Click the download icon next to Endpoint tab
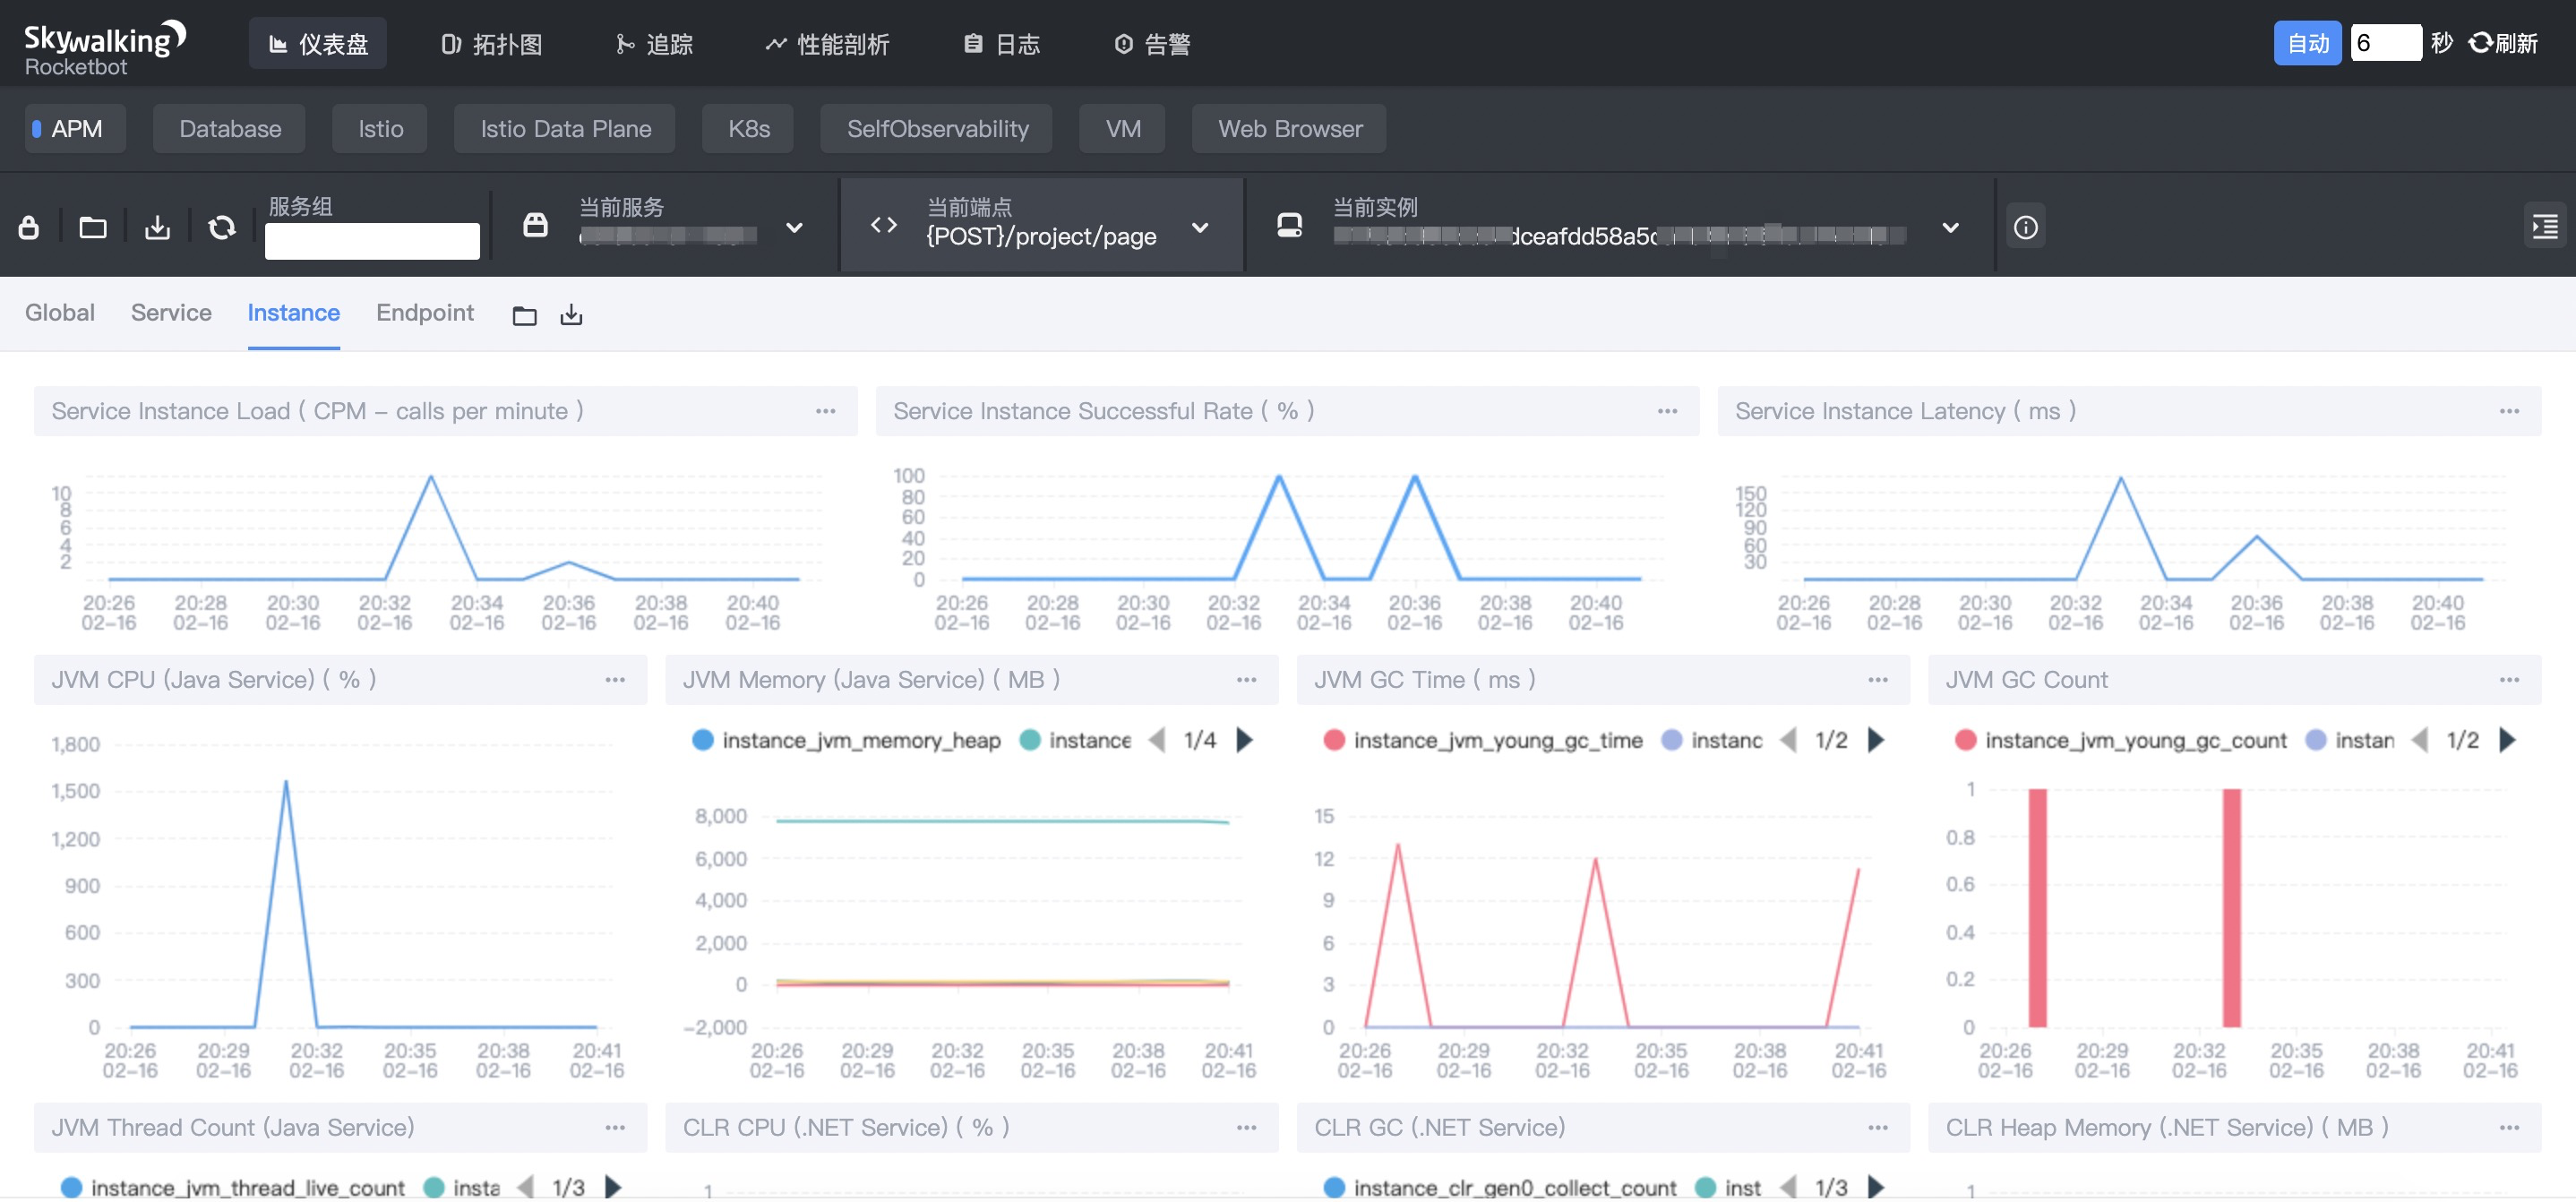The image size is (2576, 1202). click(571, 316)
